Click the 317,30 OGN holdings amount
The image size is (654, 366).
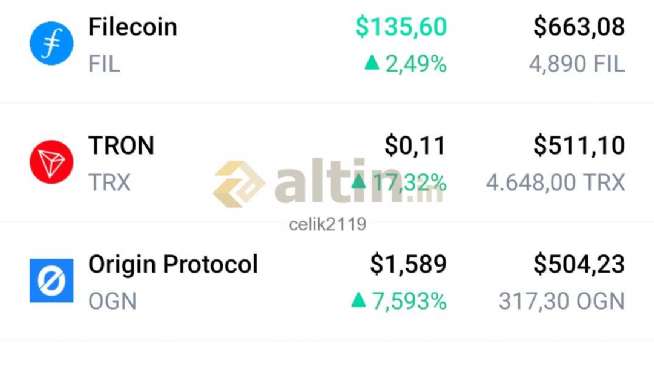(562, 301)
